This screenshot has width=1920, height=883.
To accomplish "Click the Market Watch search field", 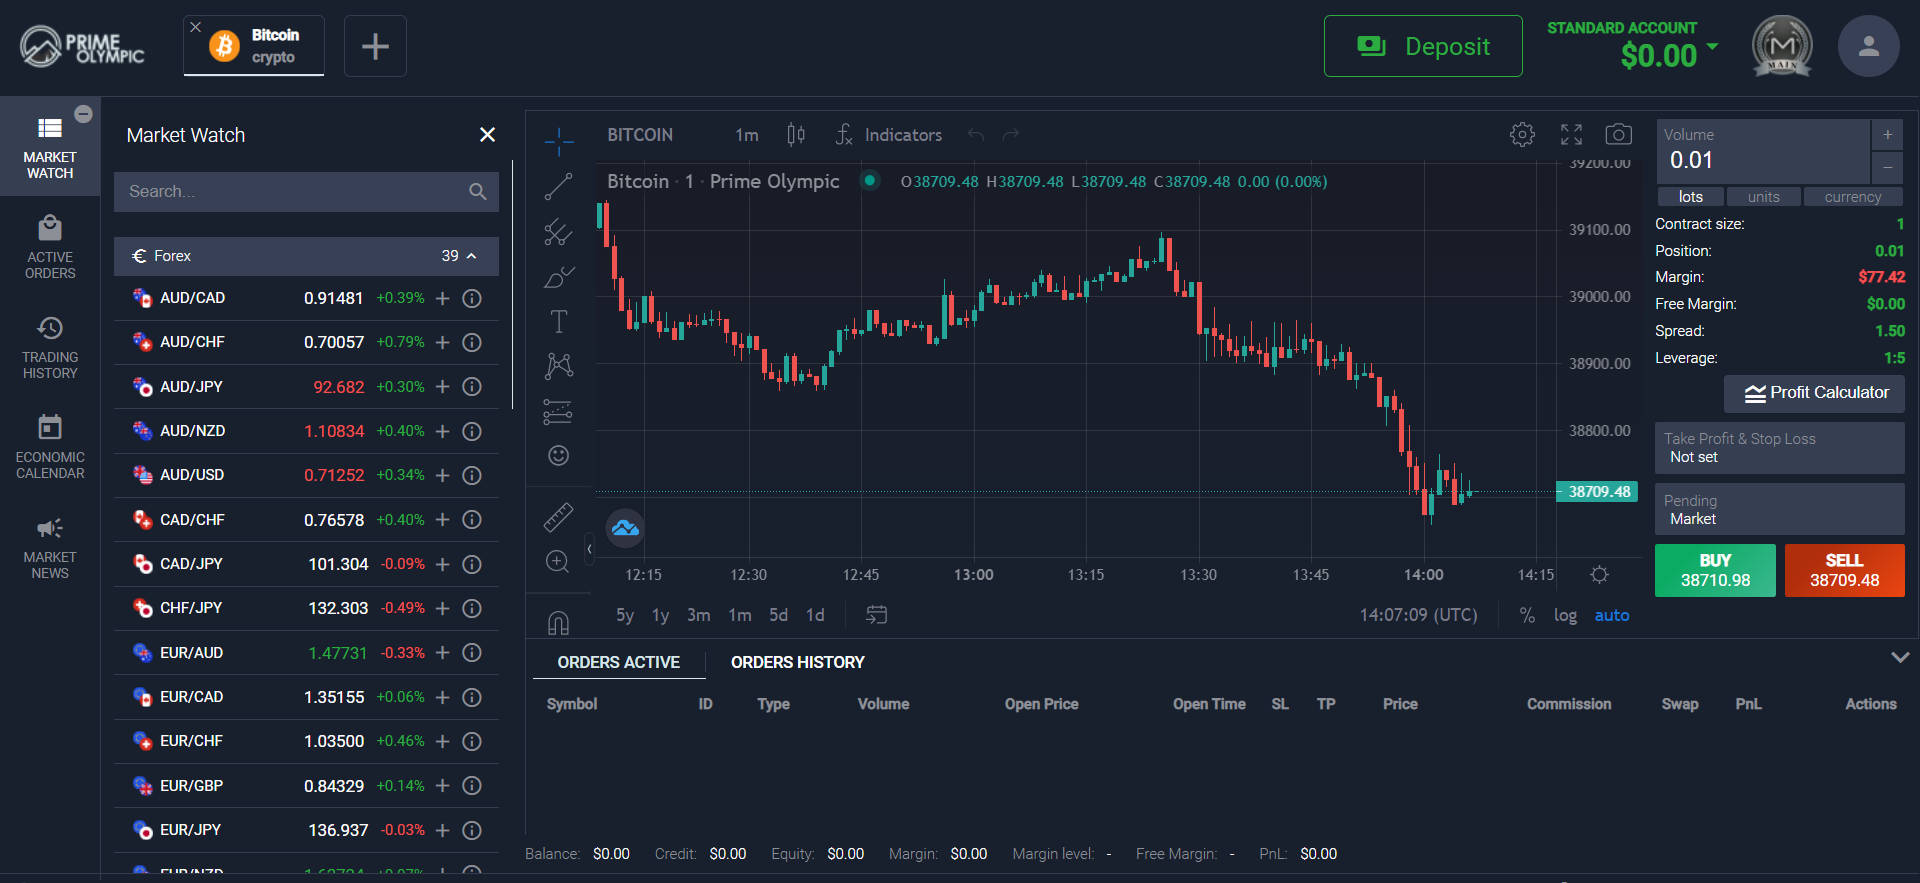I will (x=295, y=192).
